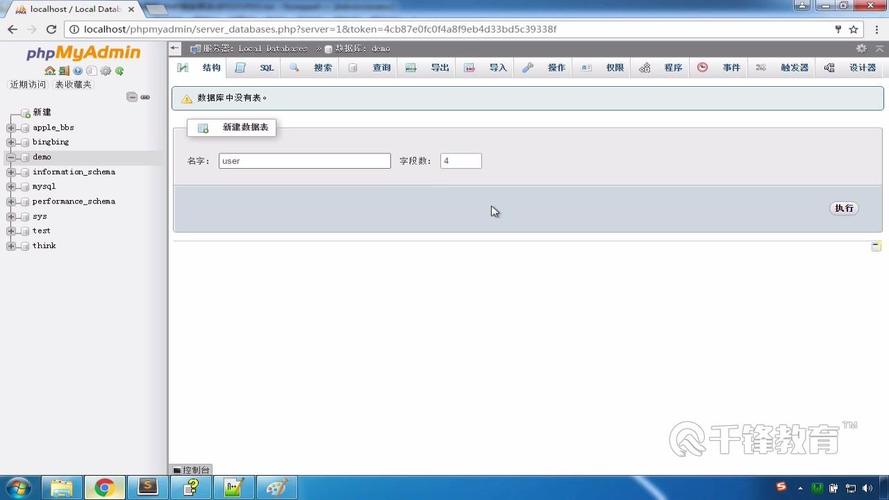Image resolution: width=889 pixels, height=500 pixels.
Task: Open the 设计器 tab
Action: coord(850,67)
